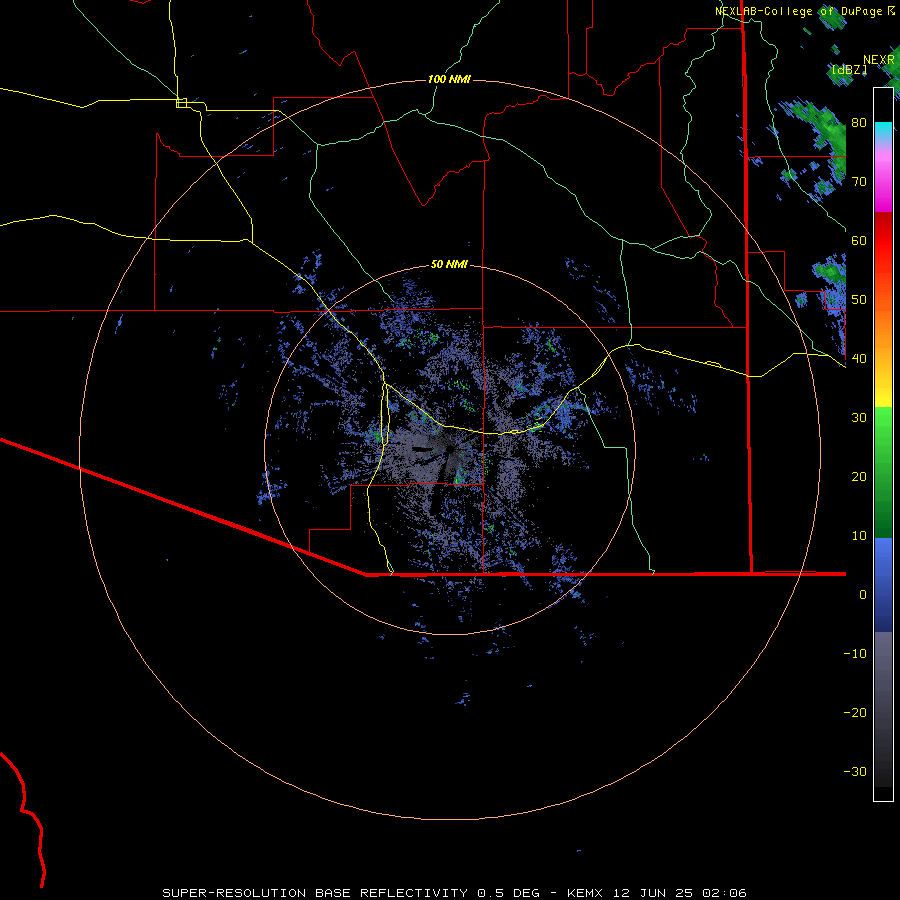The width and height of the screenshot is (900, 900).
Task: Select the 80 value on the dBZ scale
Action: click(859, 122)
